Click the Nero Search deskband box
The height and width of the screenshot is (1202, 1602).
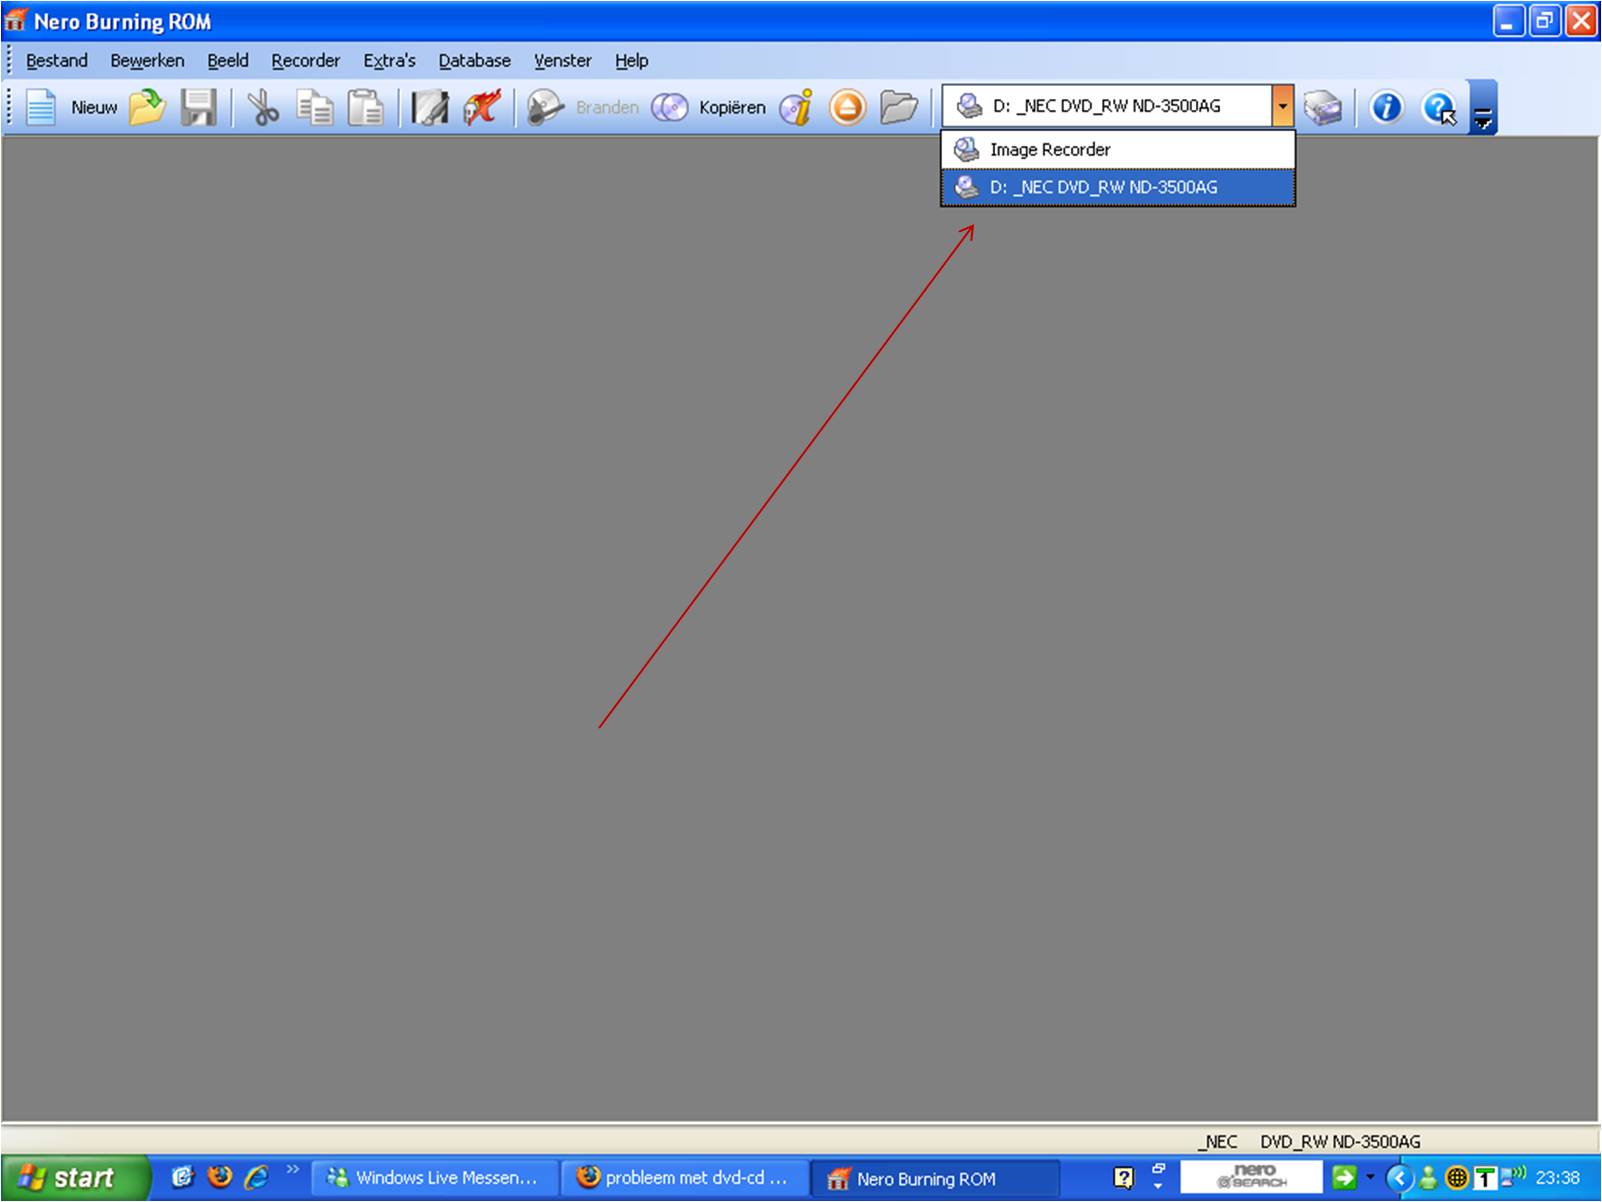coord(1252,1177)
